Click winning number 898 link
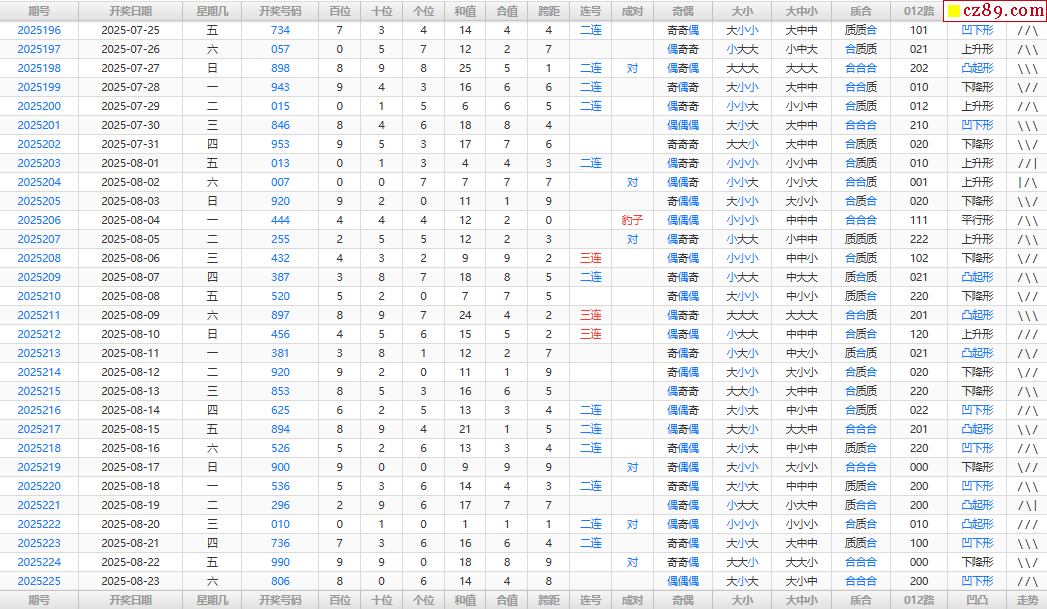Viewport: 1047px width, 609px height. pos(280,68)
